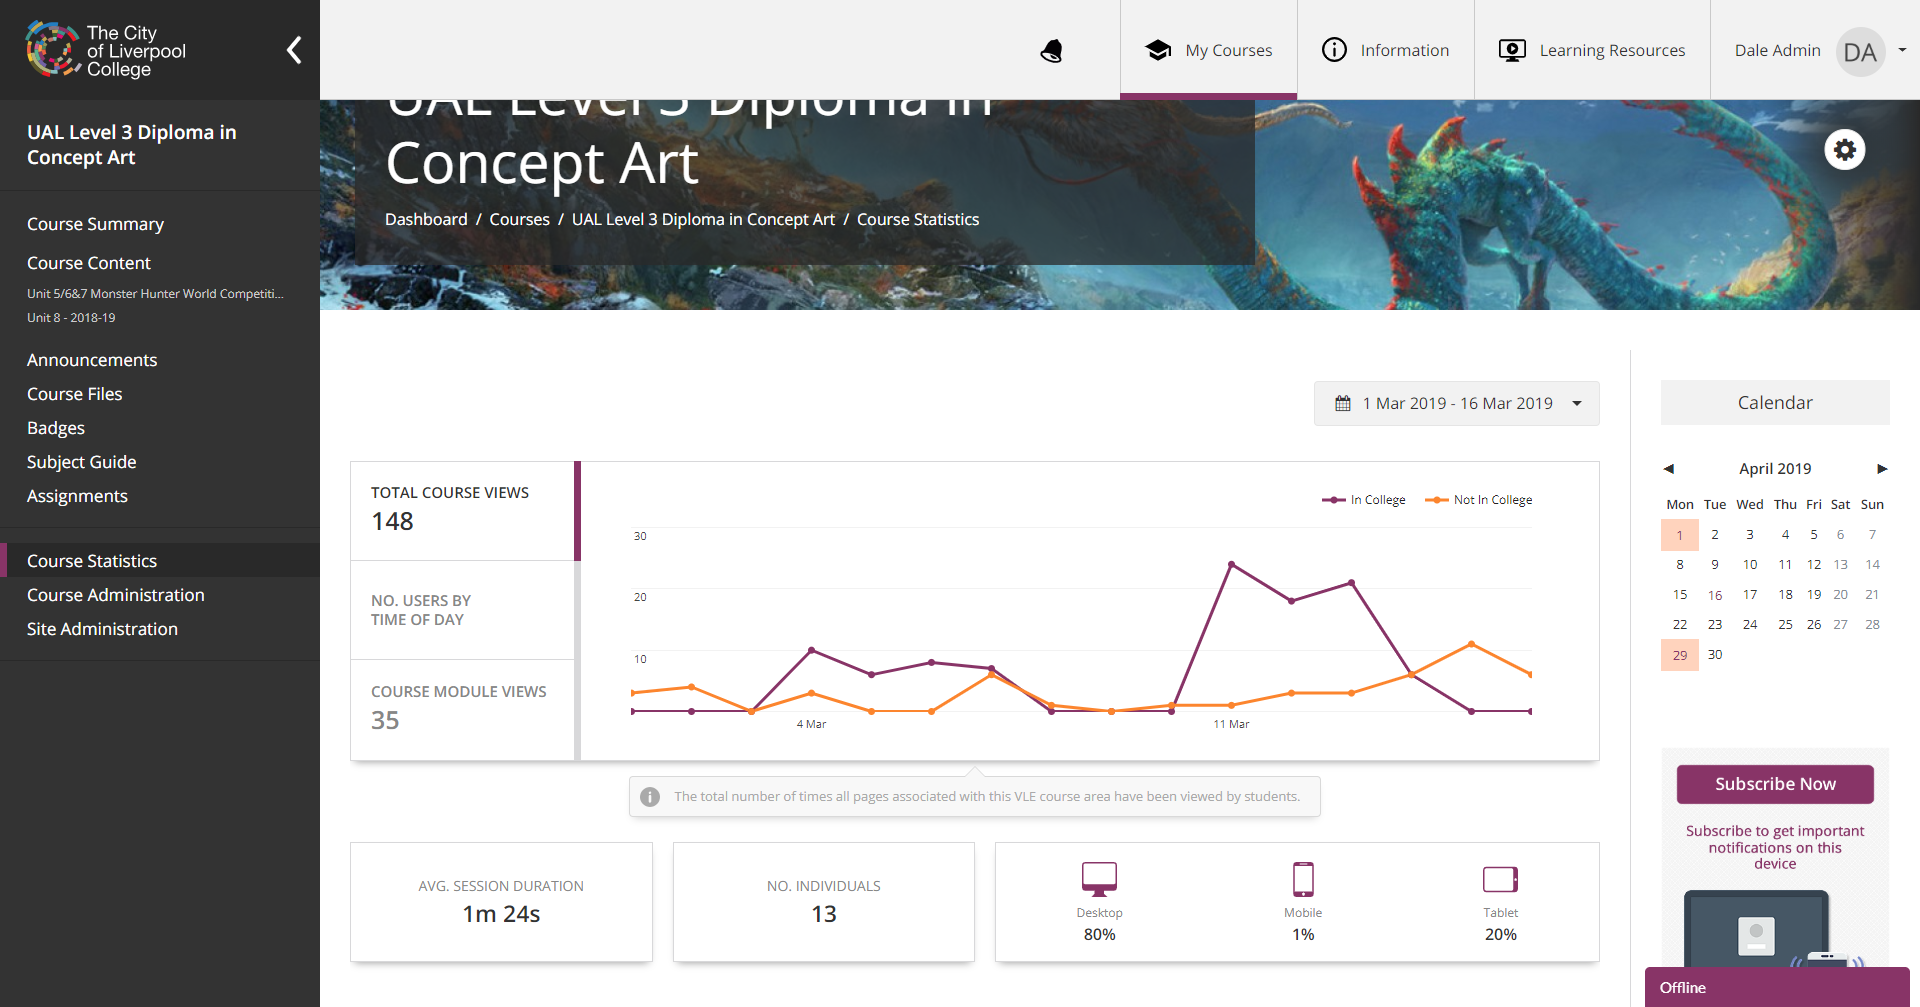Expand the Dale Admin user menu arrow
1920x1007 pixels.
(x=1902, y=50)
